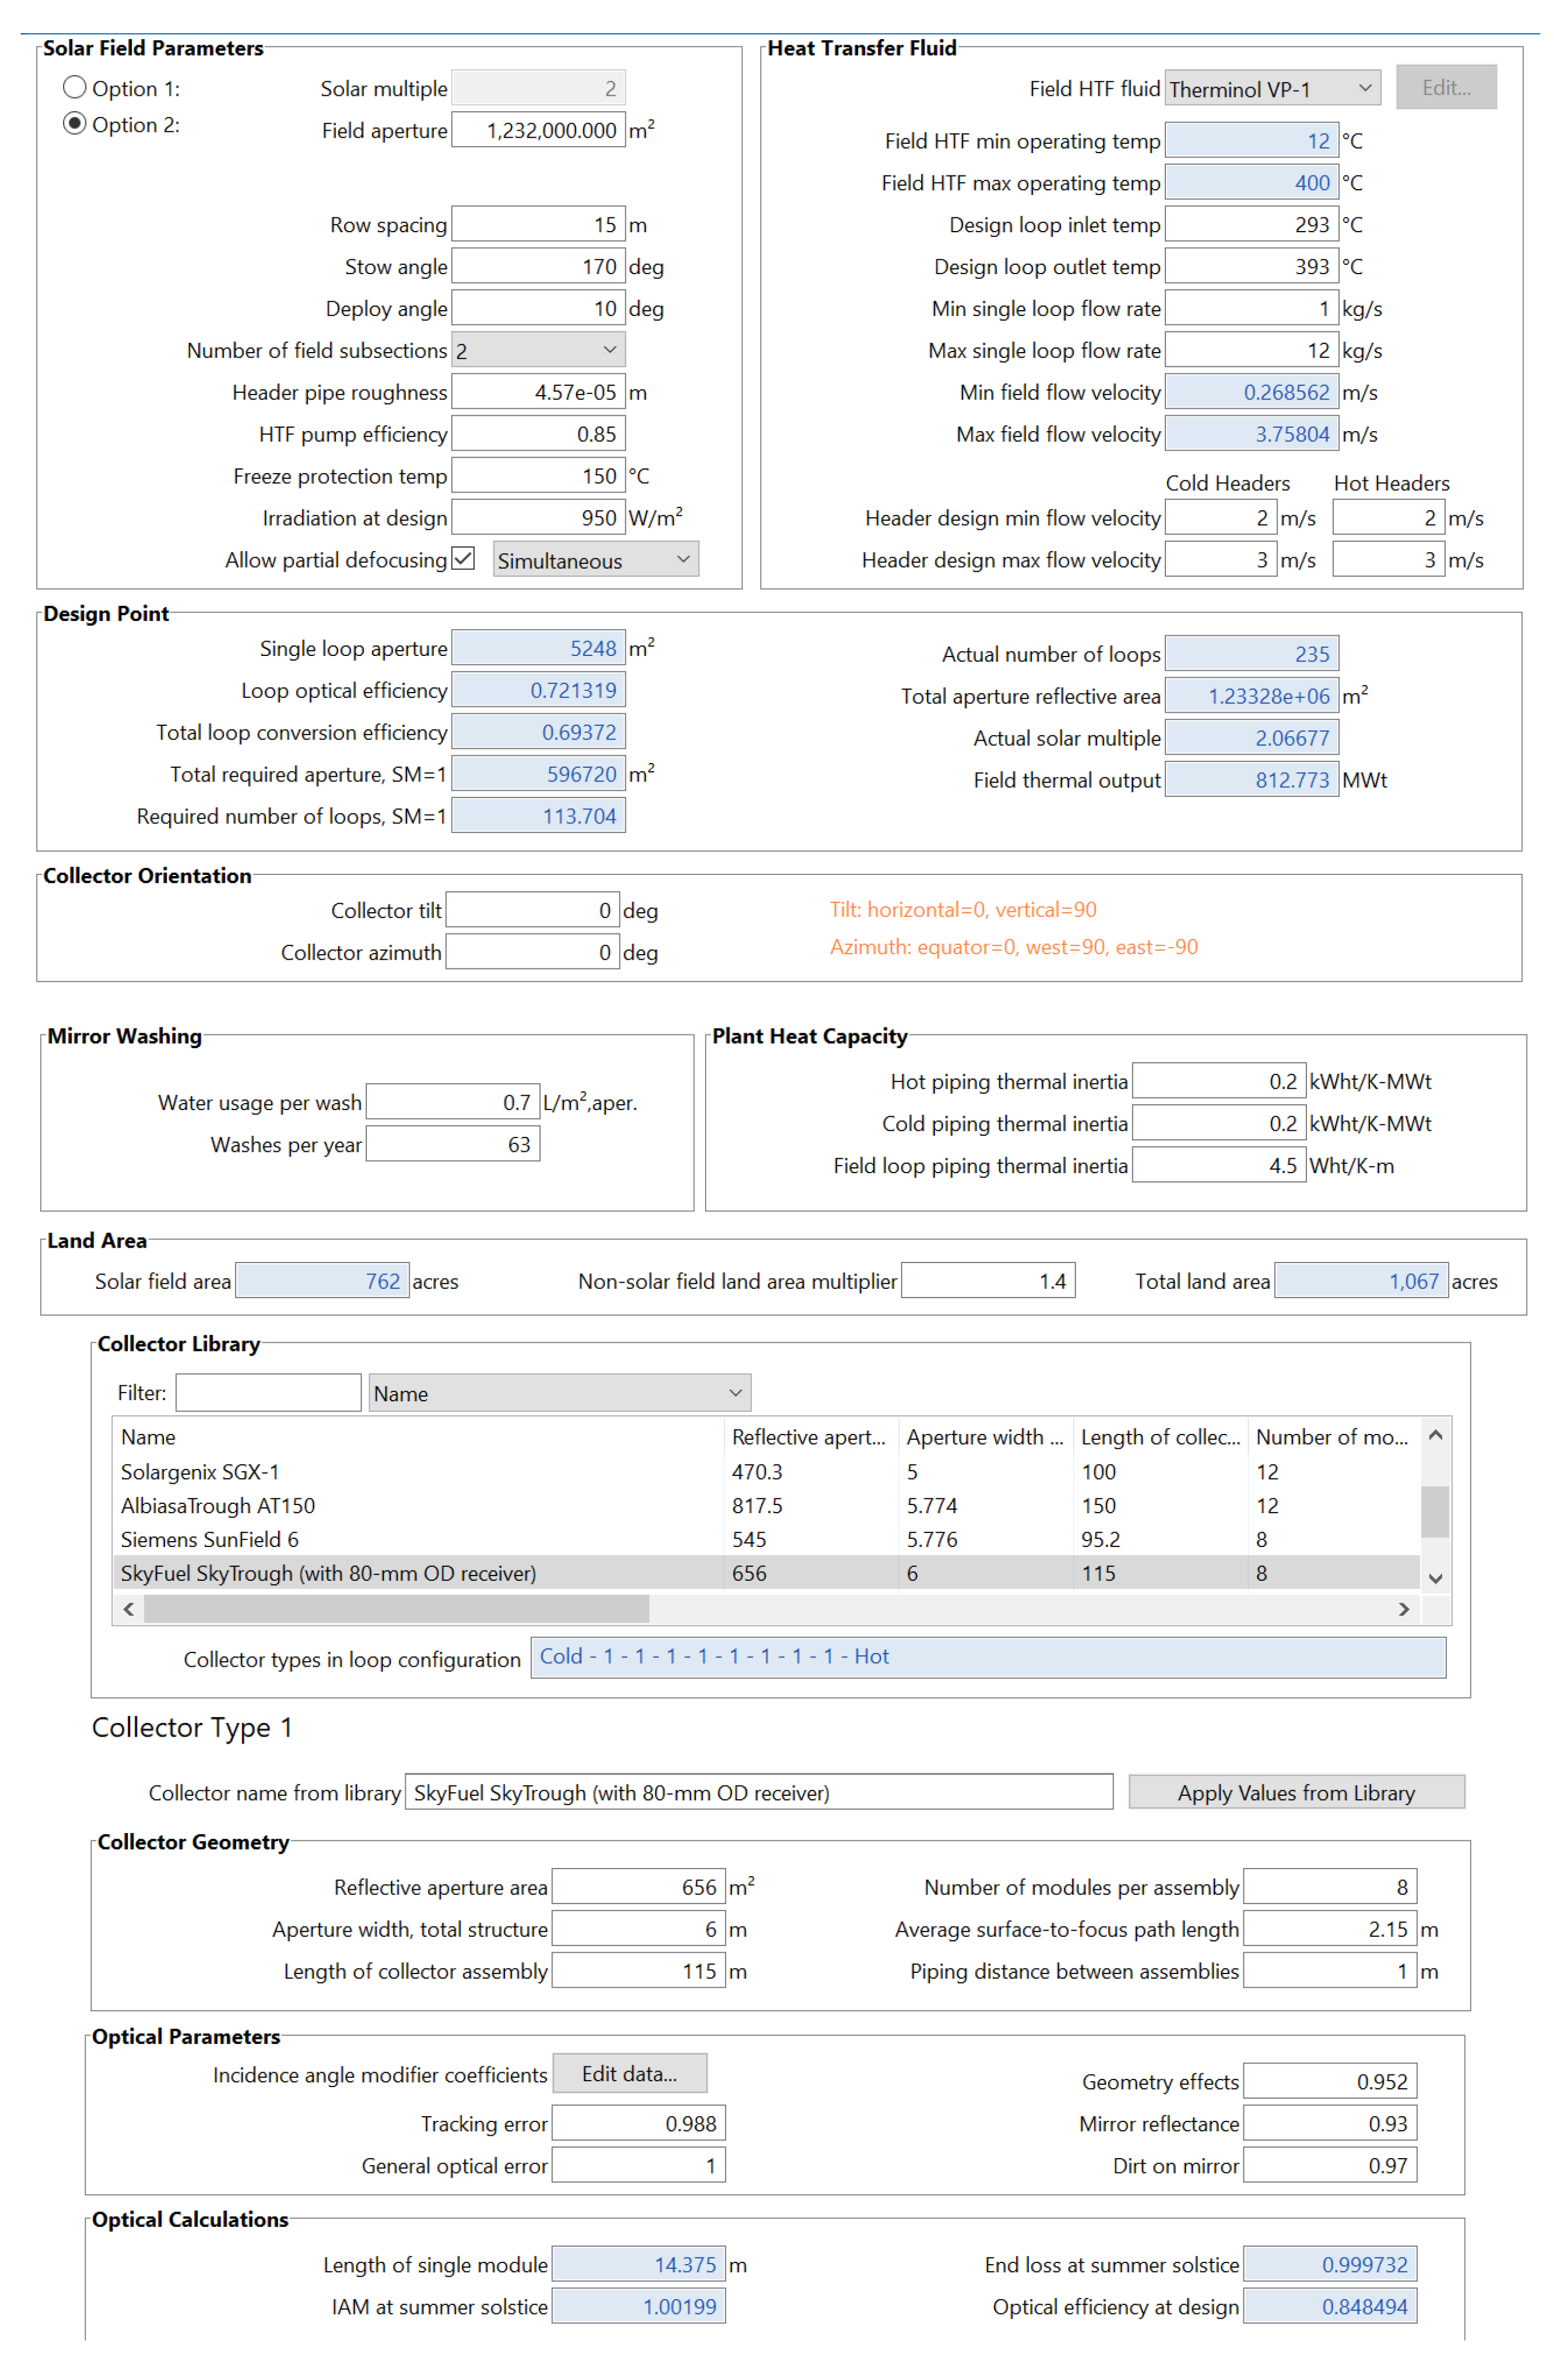Open Number of field subsections dropdown
This screenshot has height=2380, width=1554.
point(537,349)
